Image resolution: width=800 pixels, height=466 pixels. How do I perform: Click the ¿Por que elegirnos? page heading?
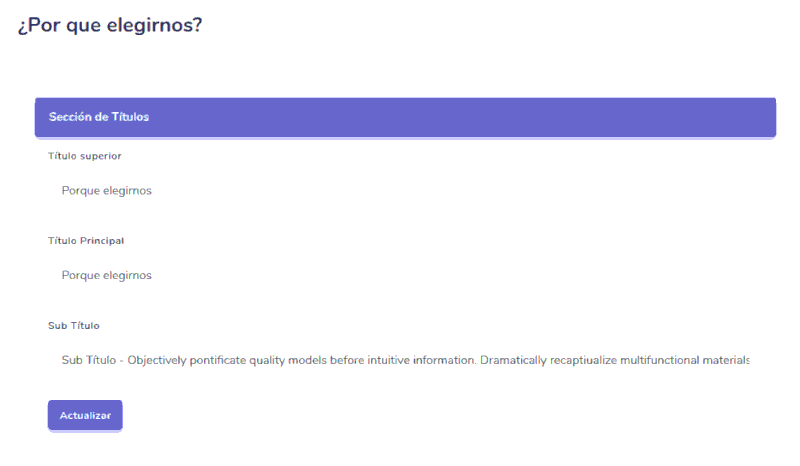pyautogui.click(x=110, y=25)
